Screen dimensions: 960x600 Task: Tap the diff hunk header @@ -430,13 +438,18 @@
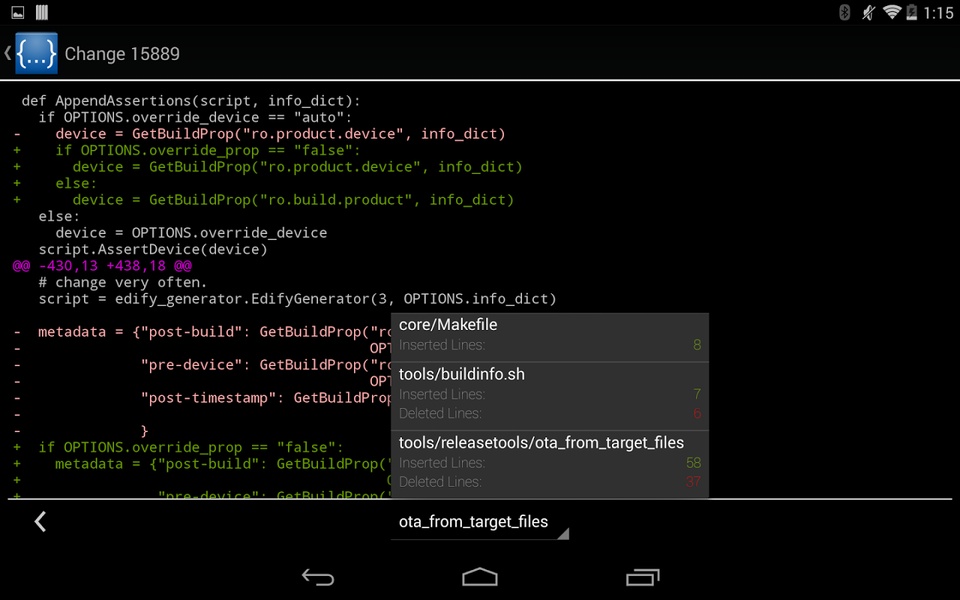[102, 266]
